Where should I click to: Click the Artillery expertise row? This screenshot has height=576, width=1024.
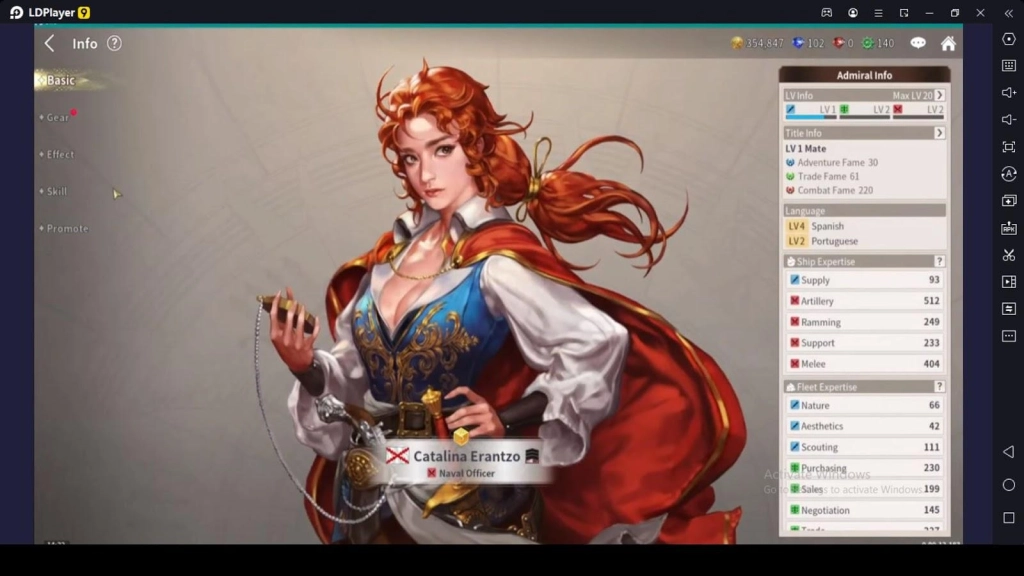tap(864, 301)
